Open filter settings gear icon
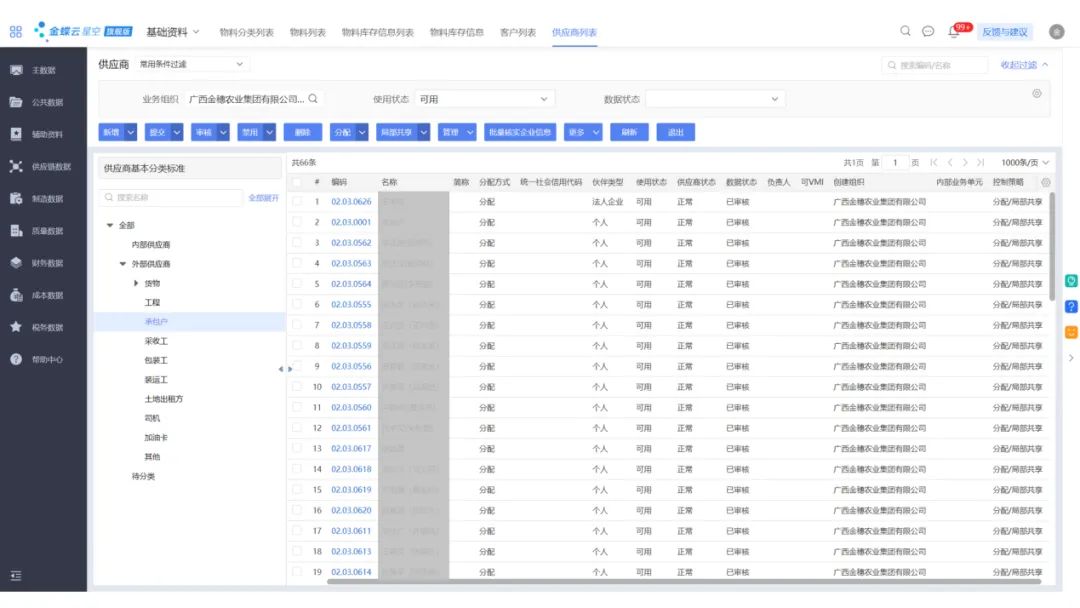This screenshot has height=608, width=1080. [1037, 94]
